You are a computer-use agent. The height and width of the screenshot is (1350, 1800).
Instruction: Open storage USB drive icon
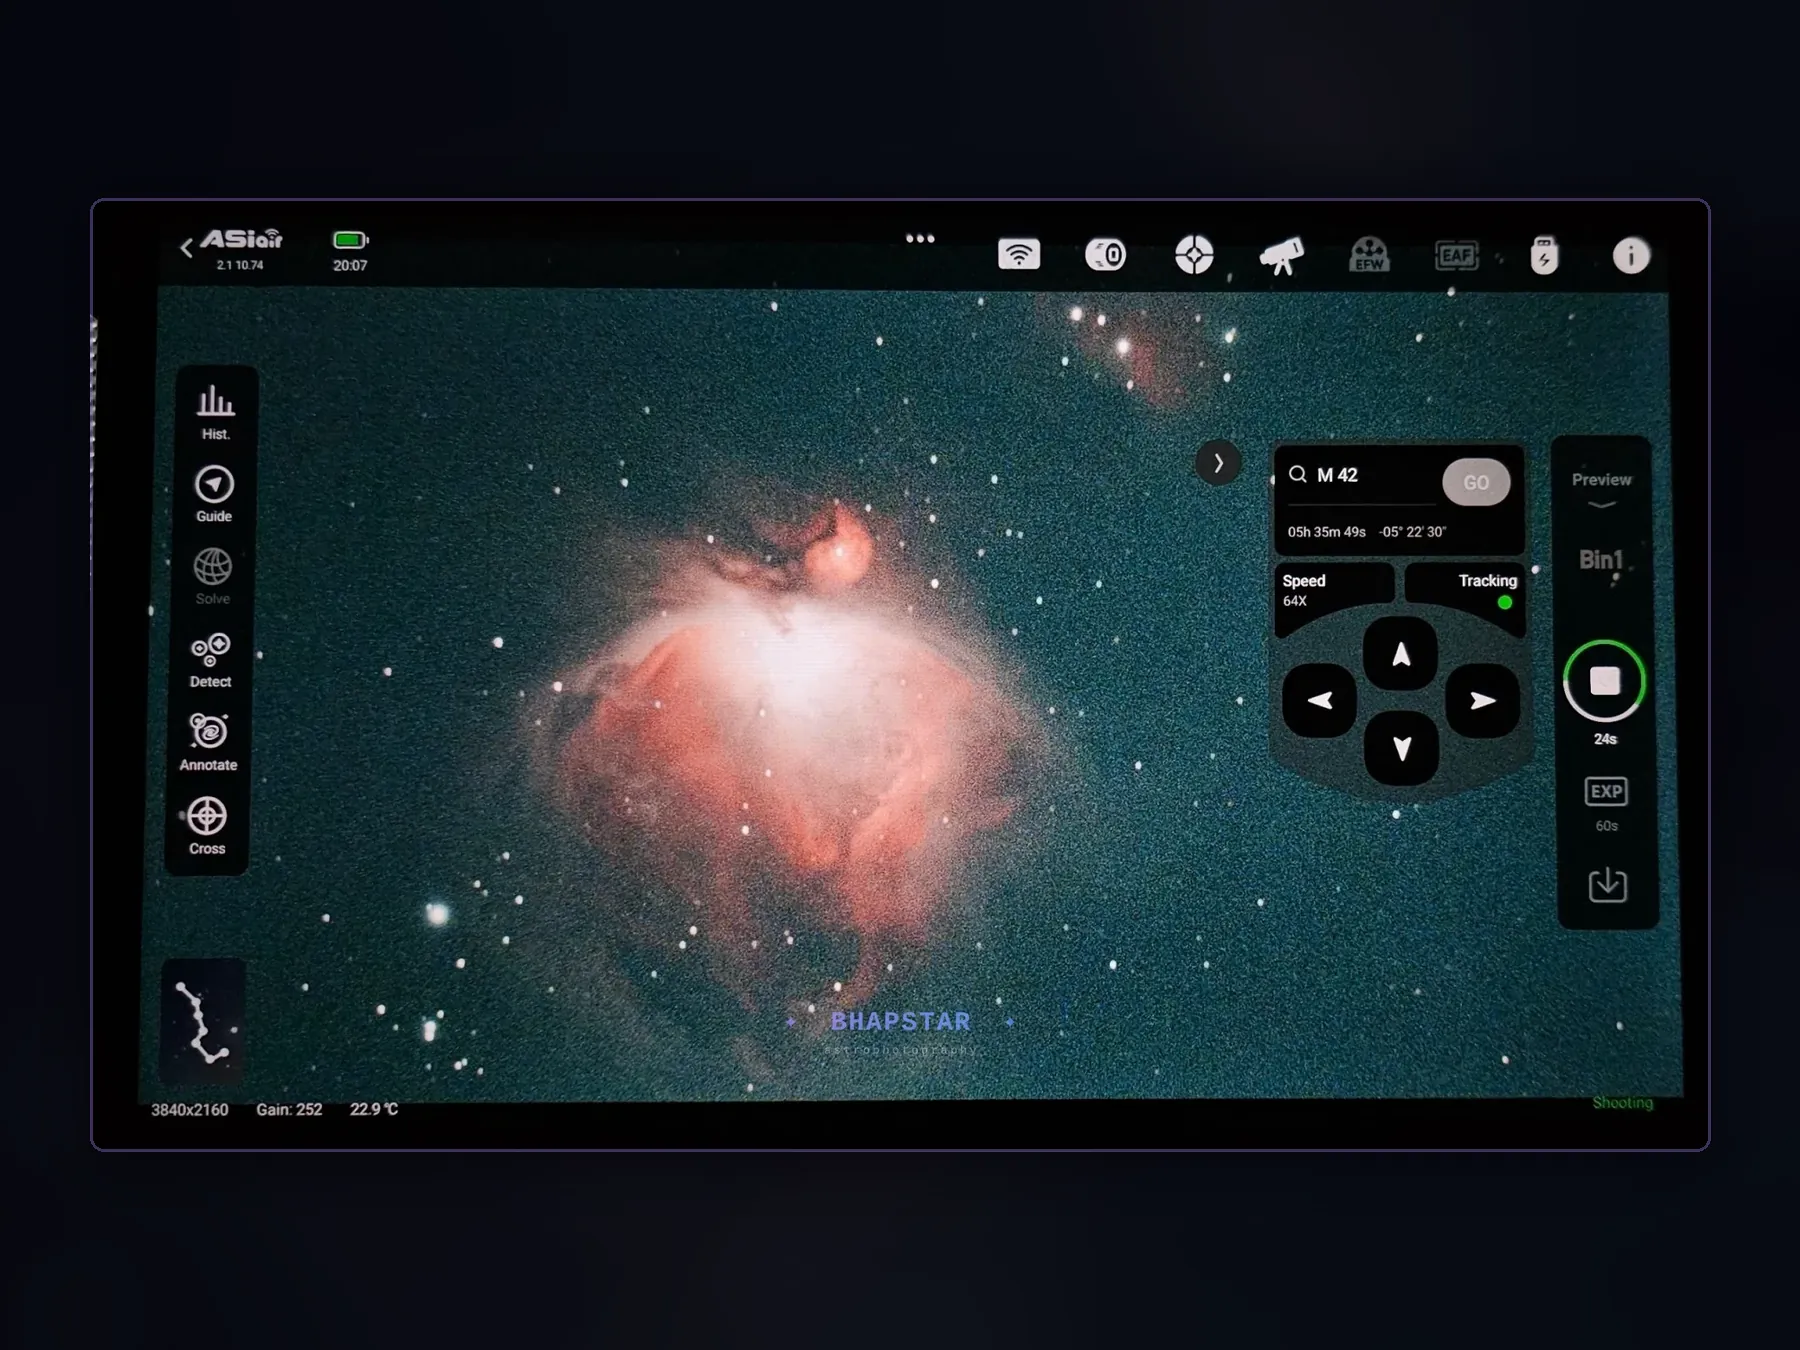click(x=1544, y=256)
